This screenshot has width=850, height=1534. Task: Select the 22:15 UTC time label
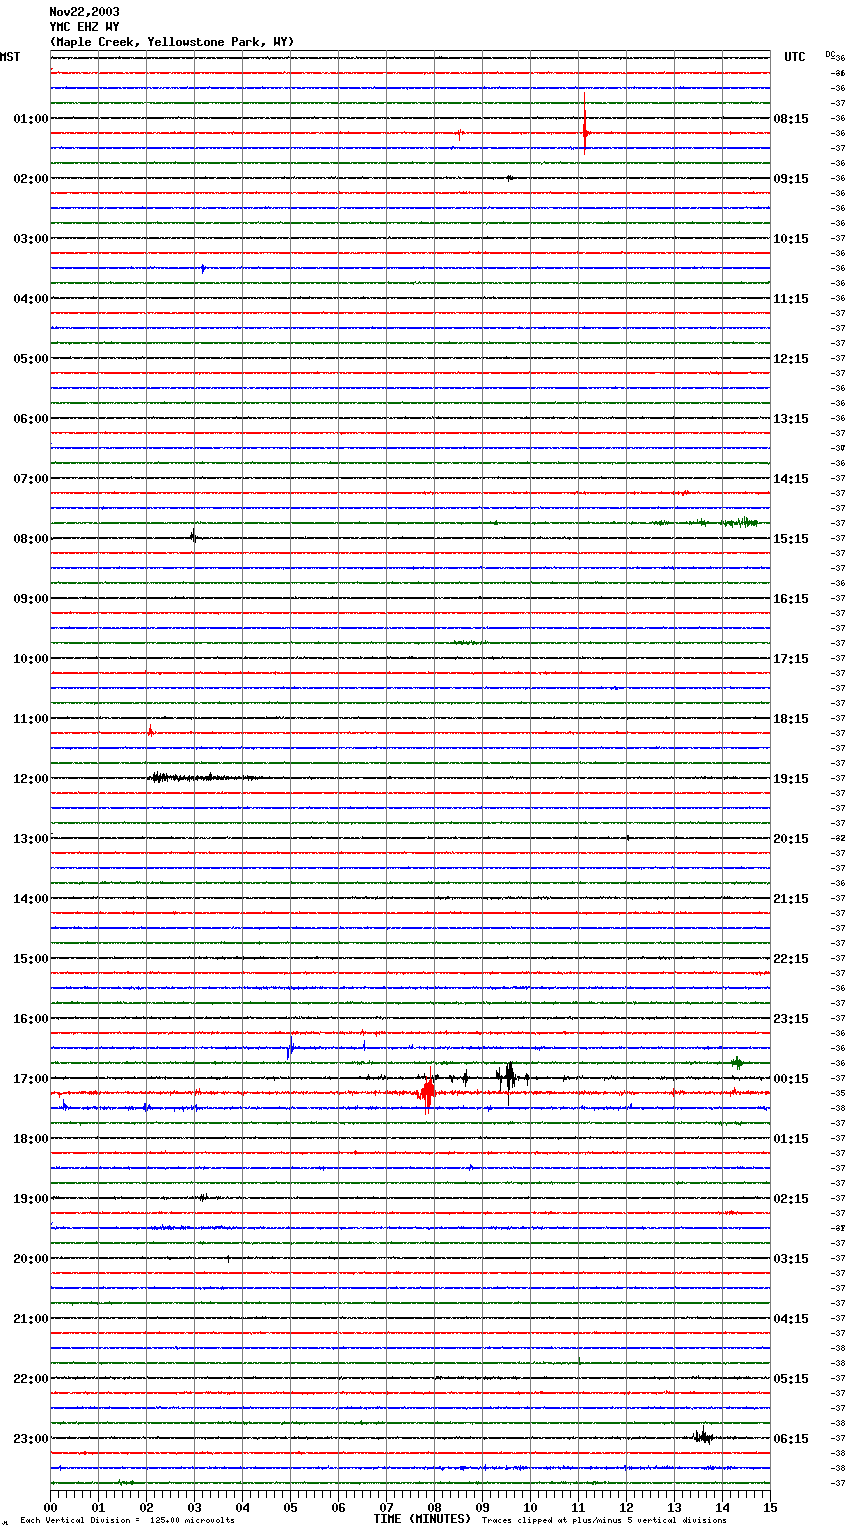pos(791,959)
